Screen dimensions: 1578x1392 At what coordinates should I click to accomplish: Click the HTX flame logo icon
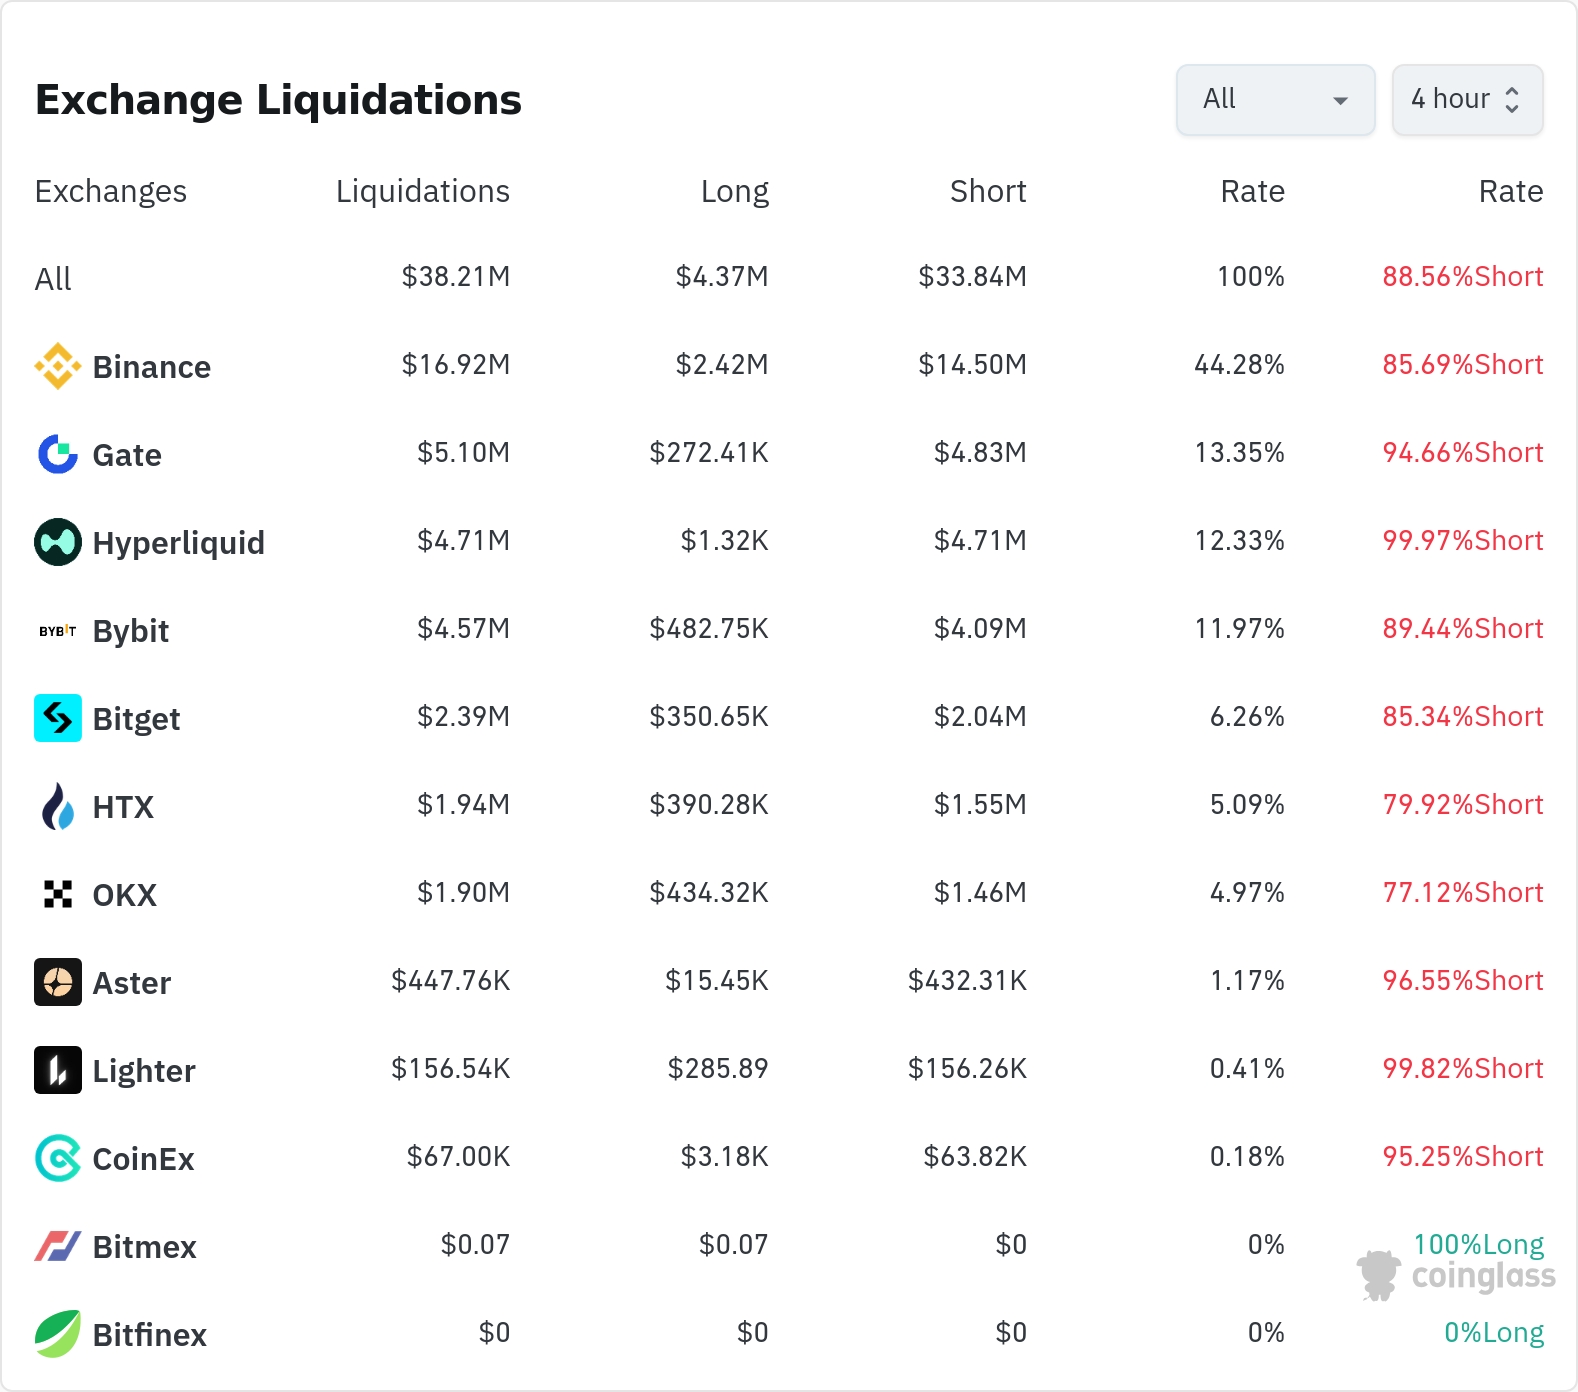(x=58, y=806)
